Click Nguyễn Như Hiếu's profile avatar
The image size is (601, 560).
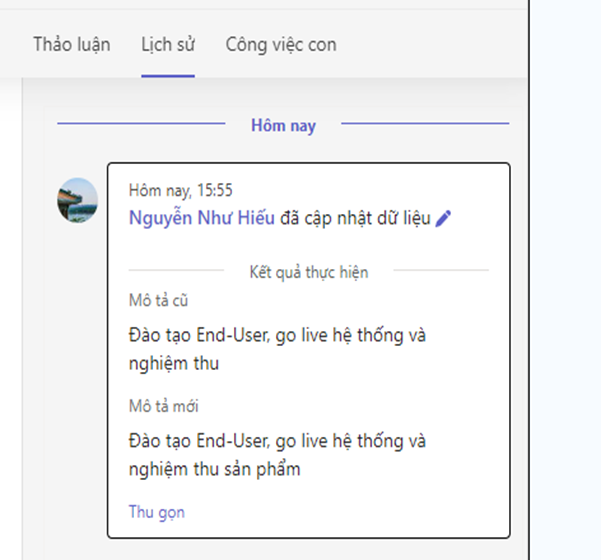[77, 201]
